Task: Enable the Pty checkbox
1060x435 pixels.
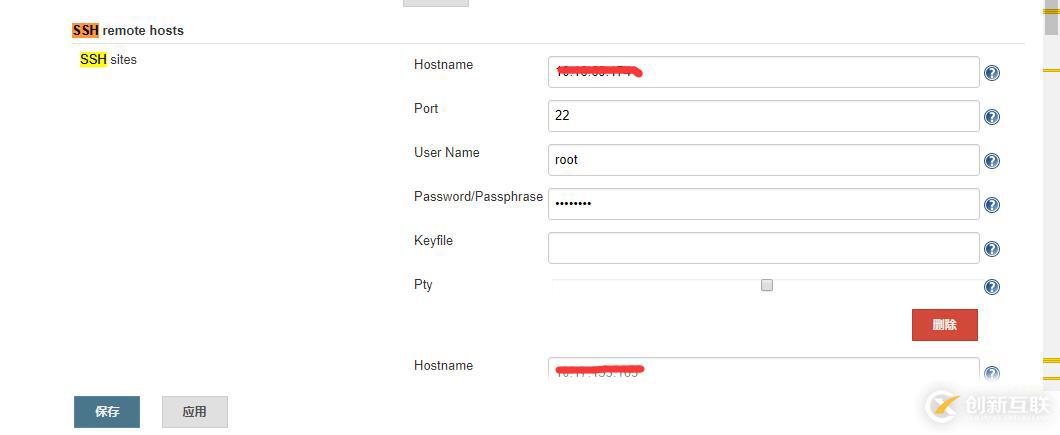Action: coord(767,285)
